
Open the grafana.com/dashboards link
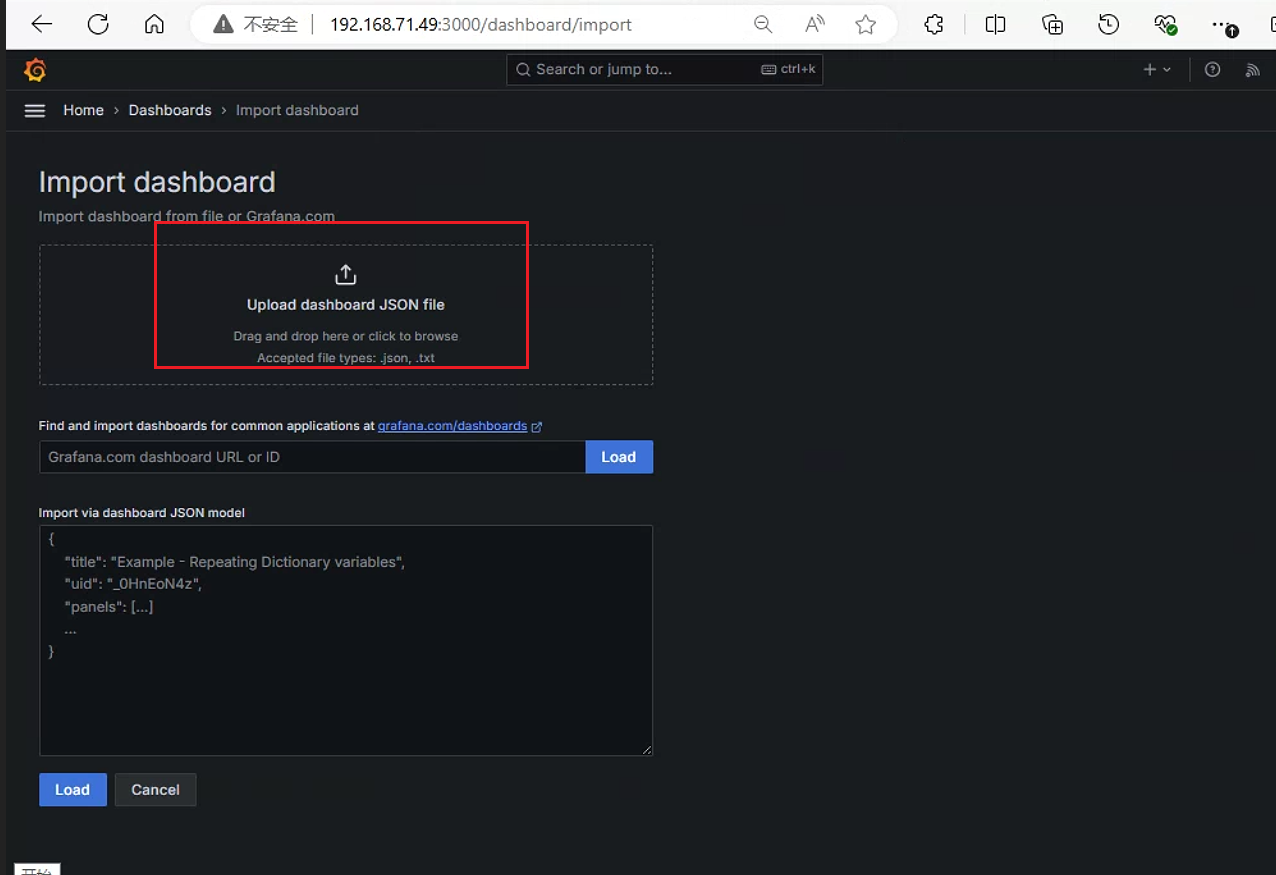pyautogui.click(x=452, y=426)
